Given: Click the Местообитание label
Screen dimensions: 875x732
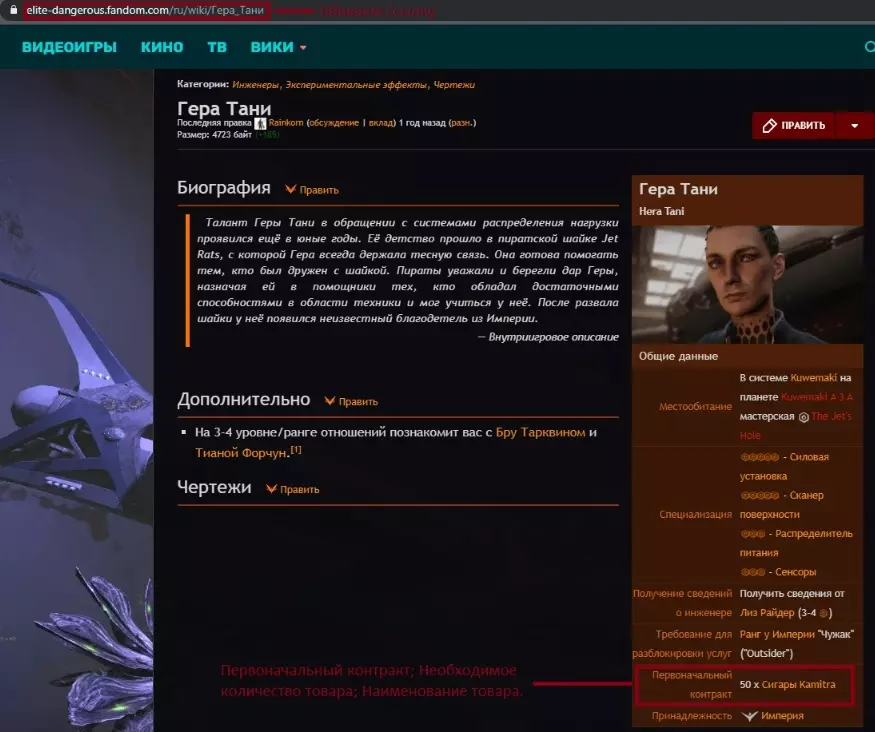Looking at the screenshot, I should pyautogui.click(x=695, y=406).
